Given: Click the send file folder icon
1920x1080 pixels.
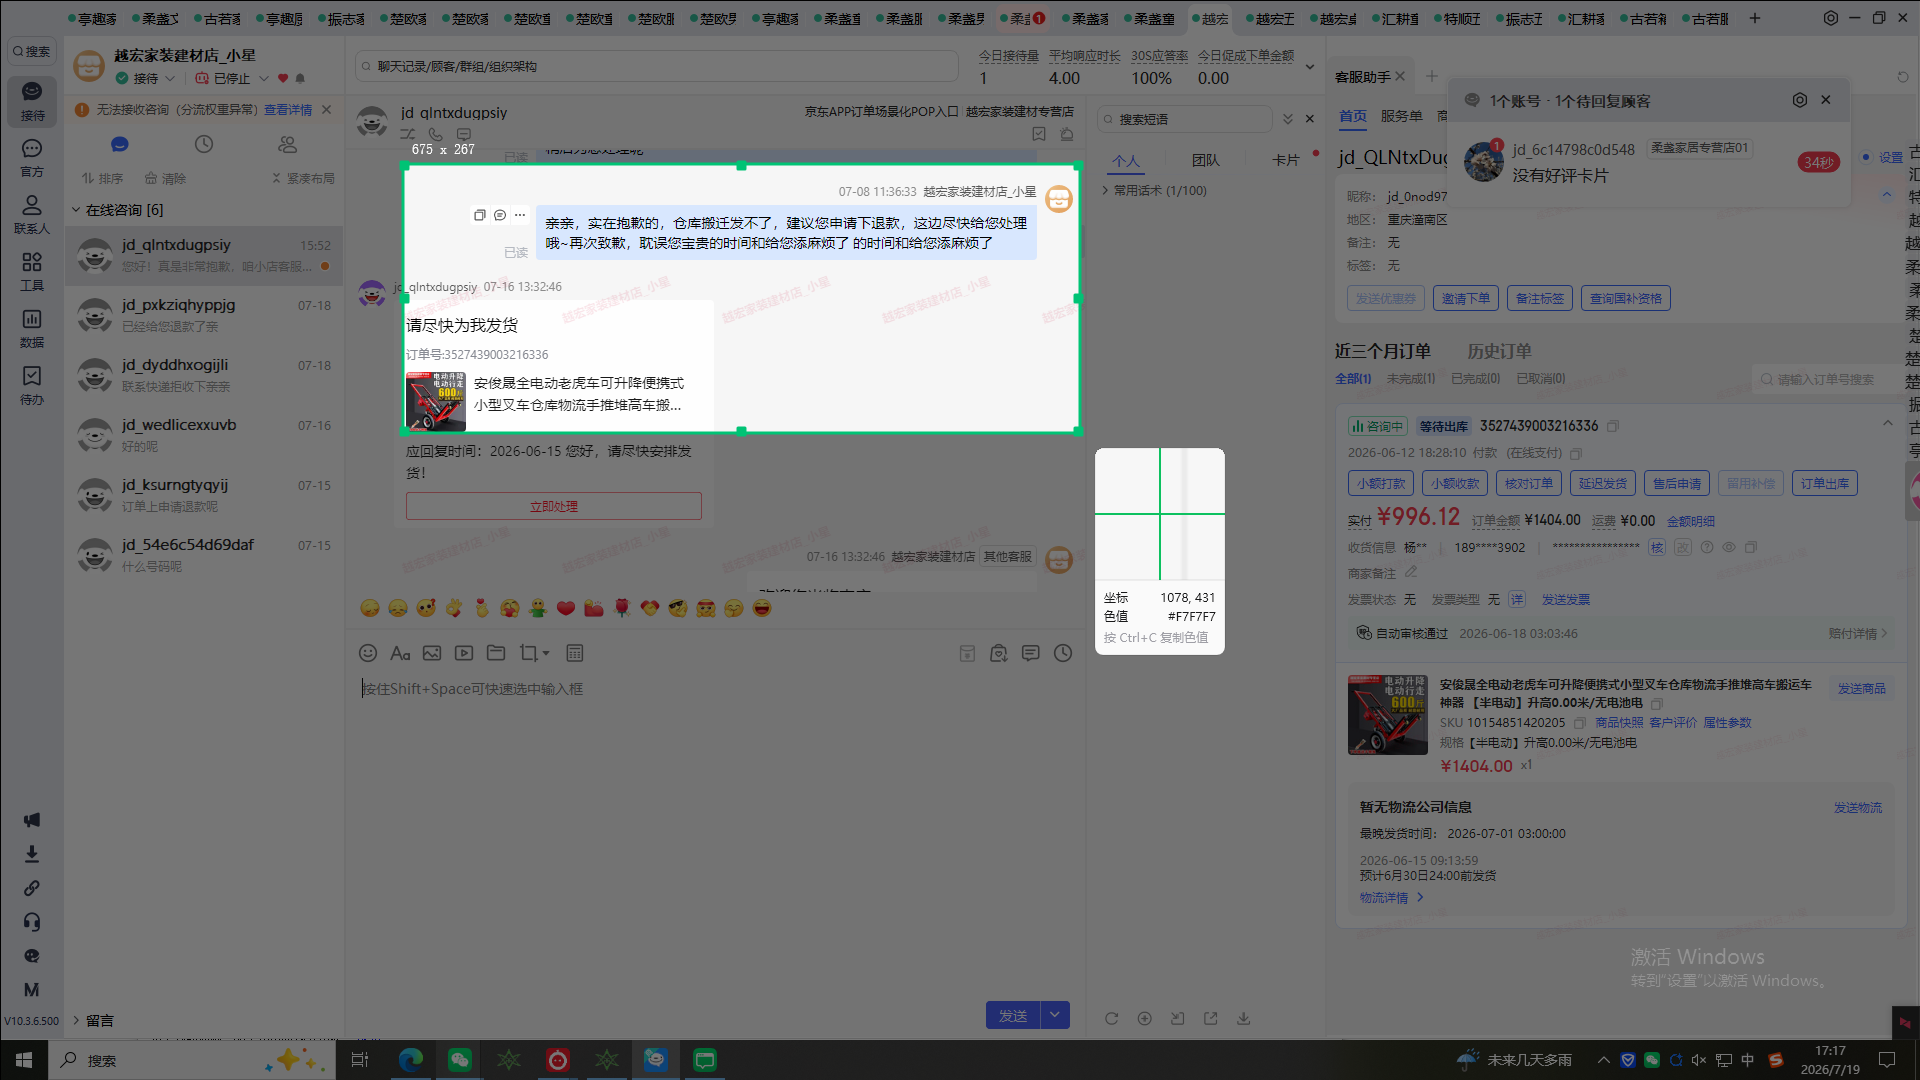Looking at the screenshot, I should [496, 653].
